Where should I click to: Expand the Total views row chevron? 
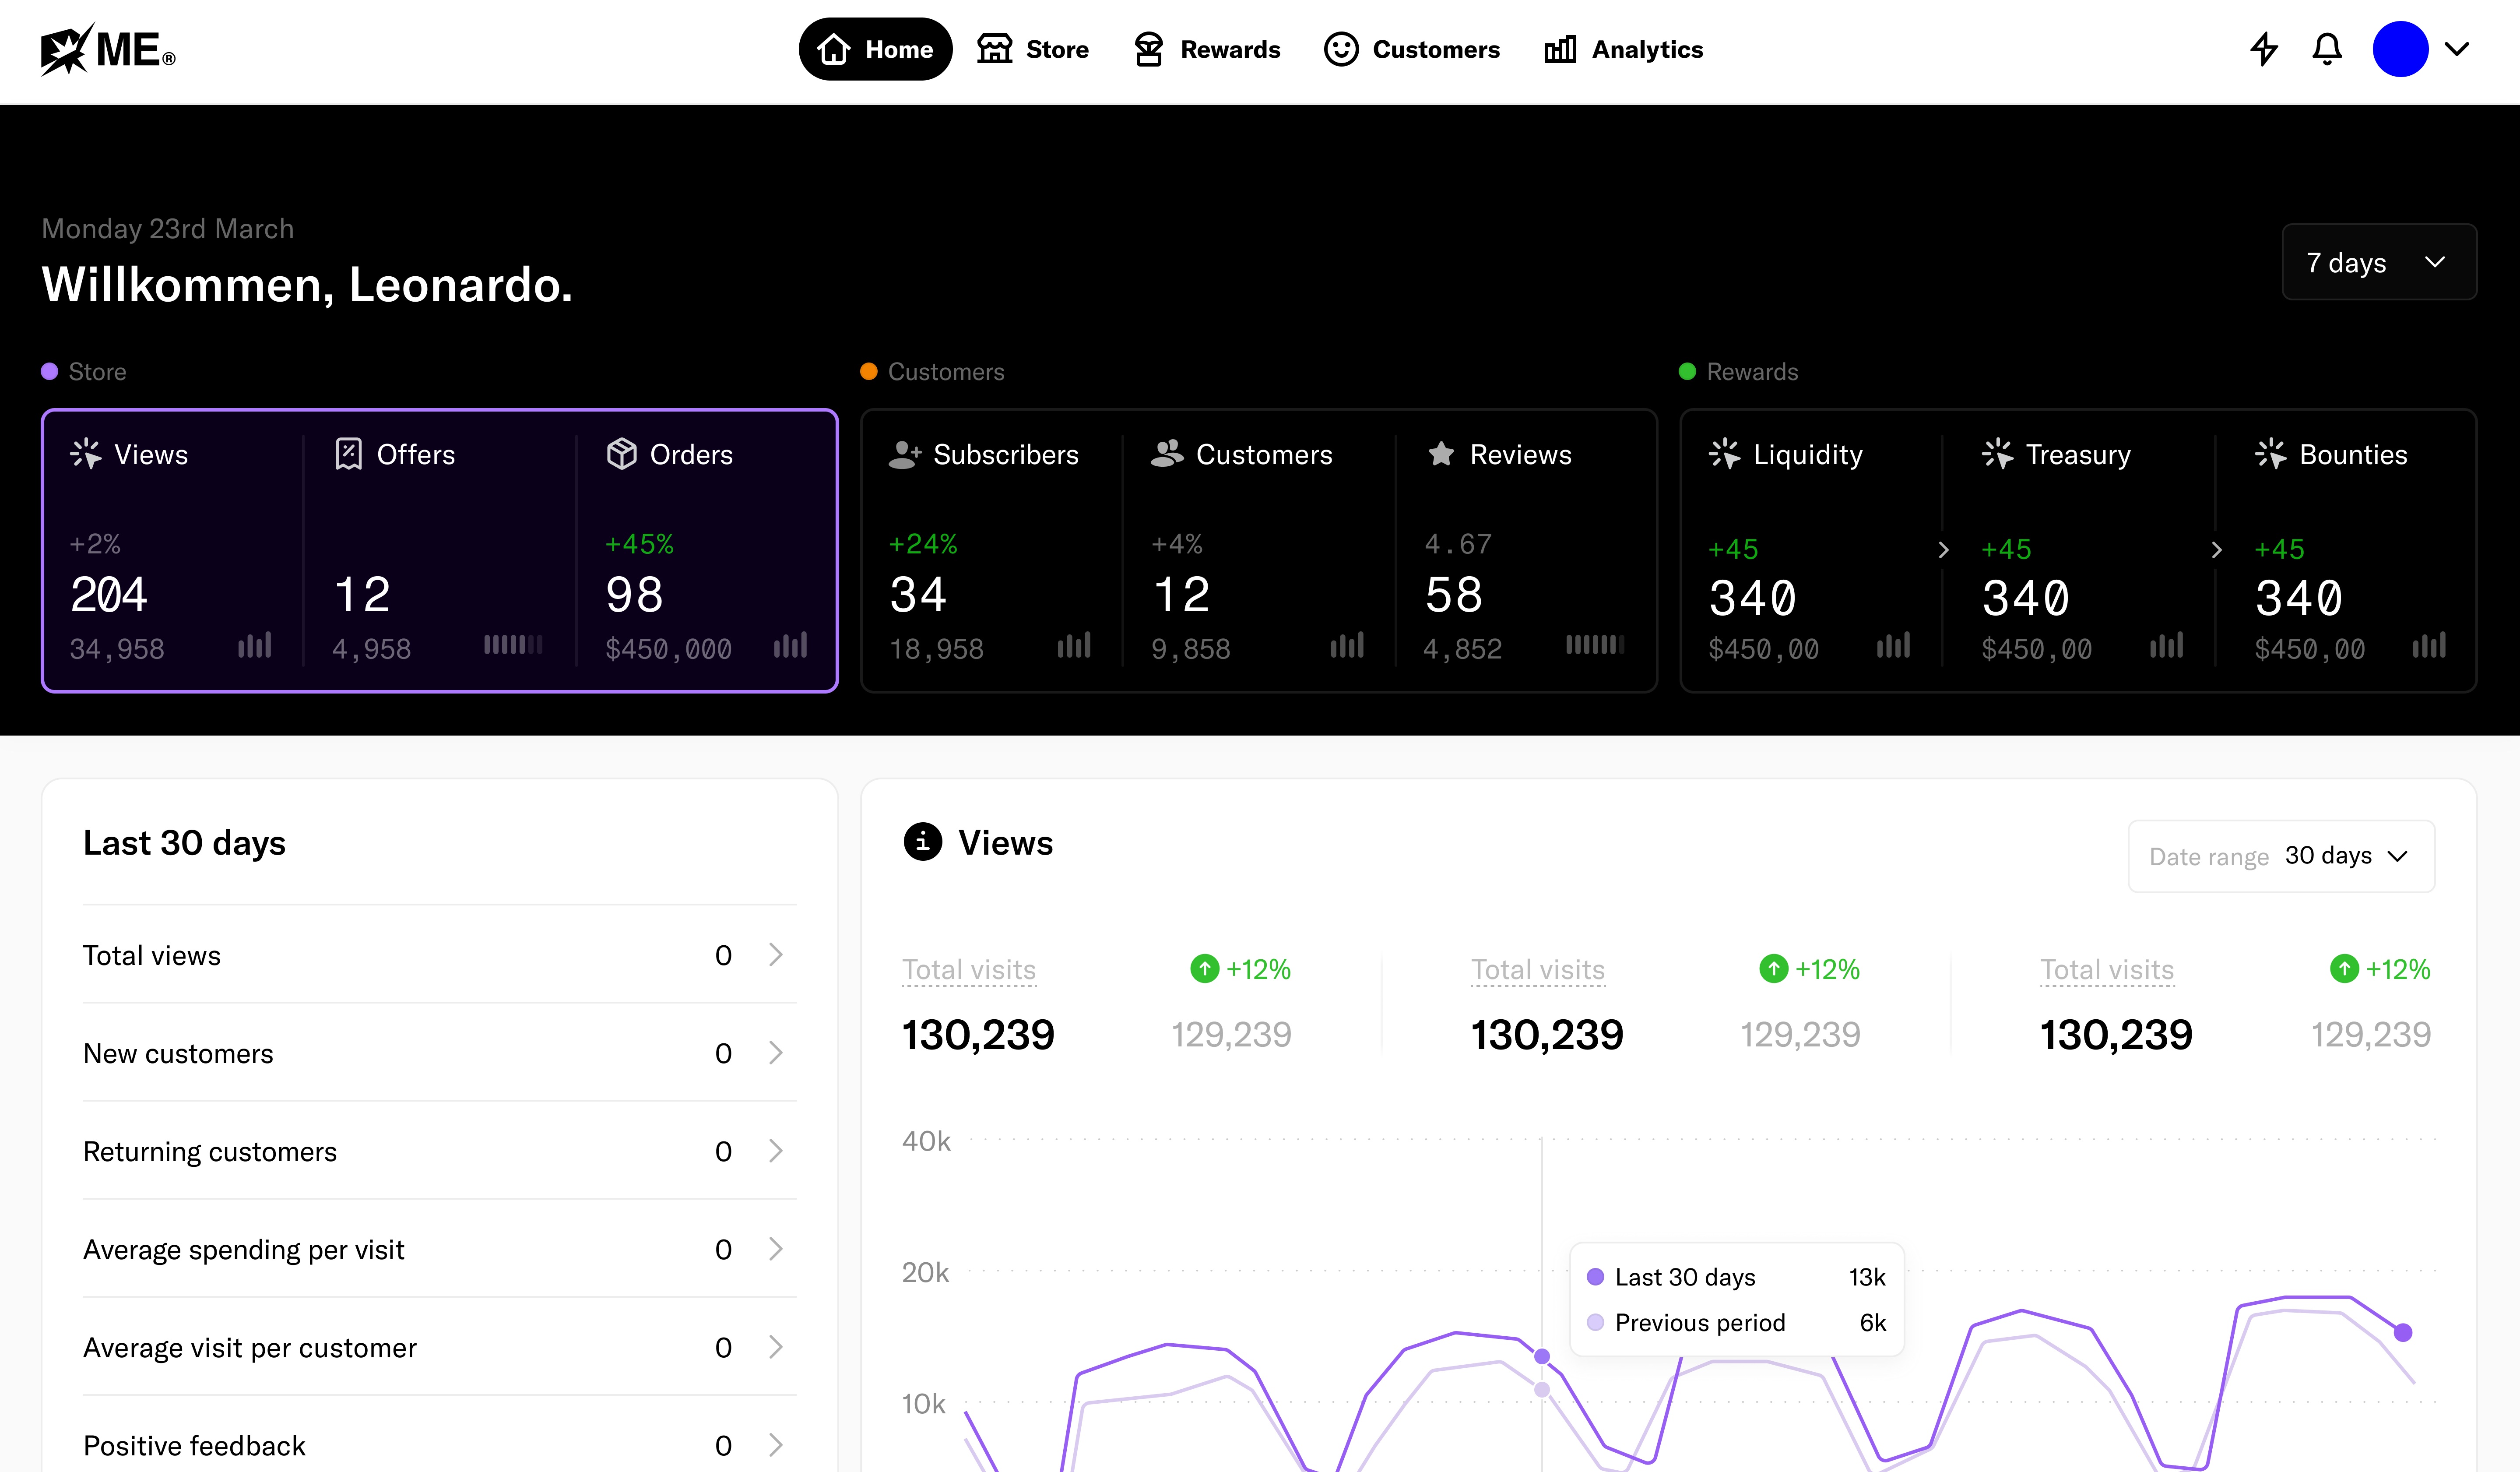click(775, 955)
